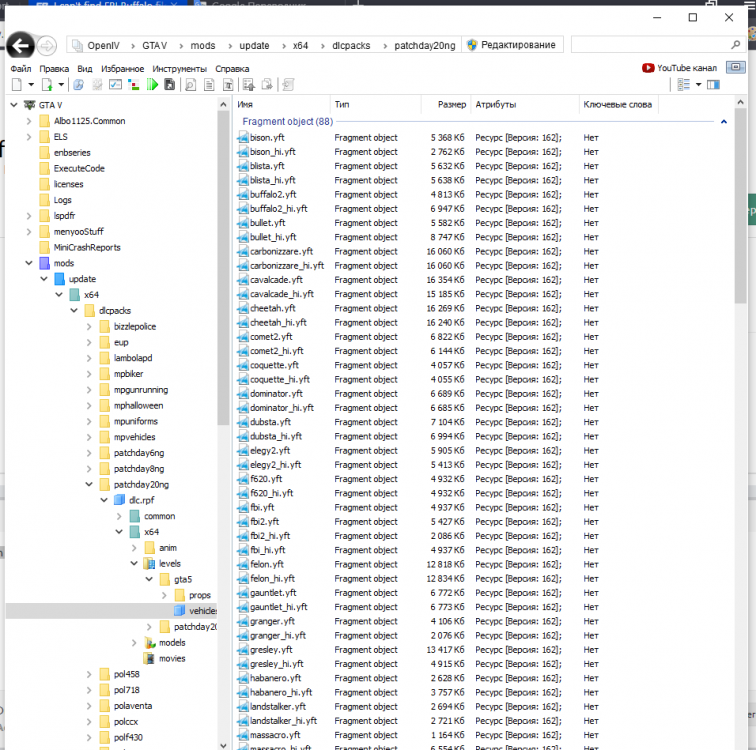
Task: Click the greyed edit document toolbar icon
Action: pyautogui.click(x=97, y=85)
